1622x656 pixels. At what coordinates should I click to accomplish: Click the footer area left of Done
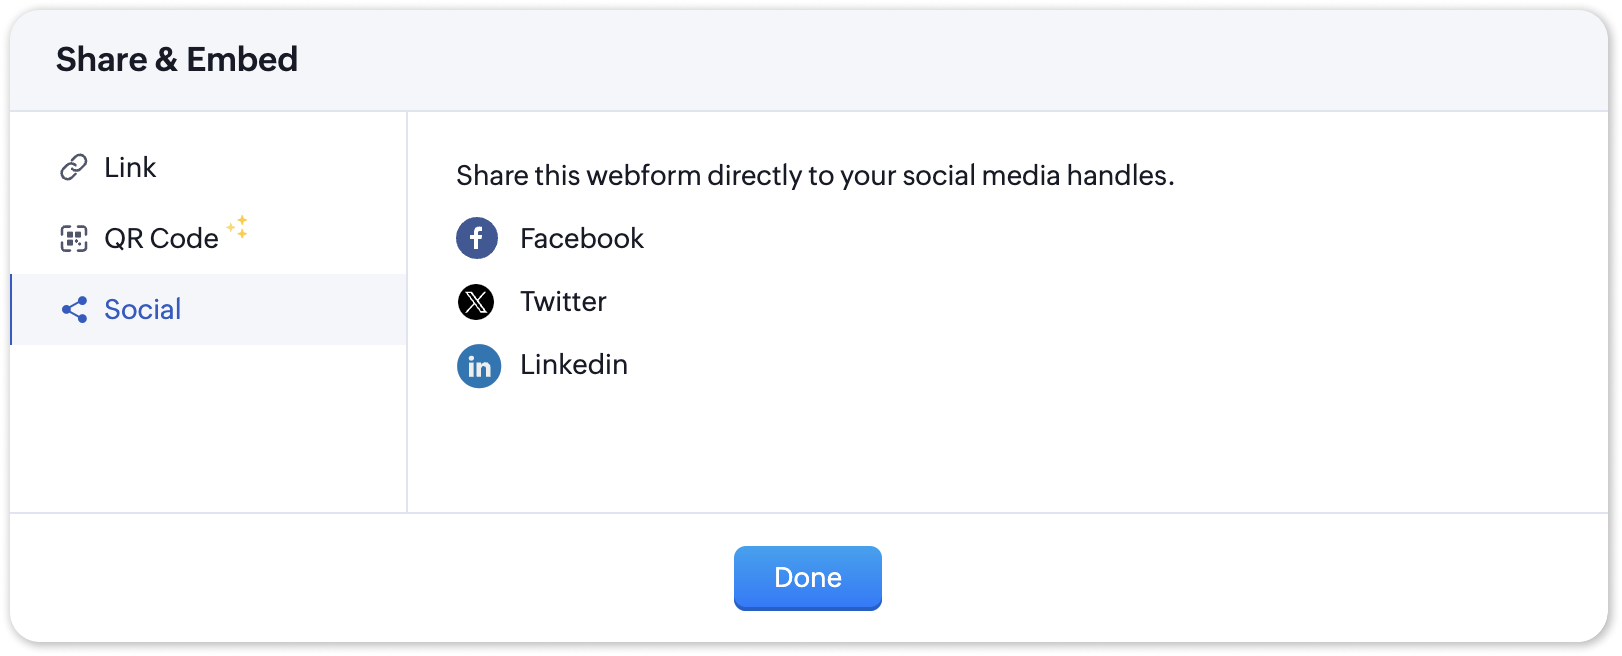[370, 578]
